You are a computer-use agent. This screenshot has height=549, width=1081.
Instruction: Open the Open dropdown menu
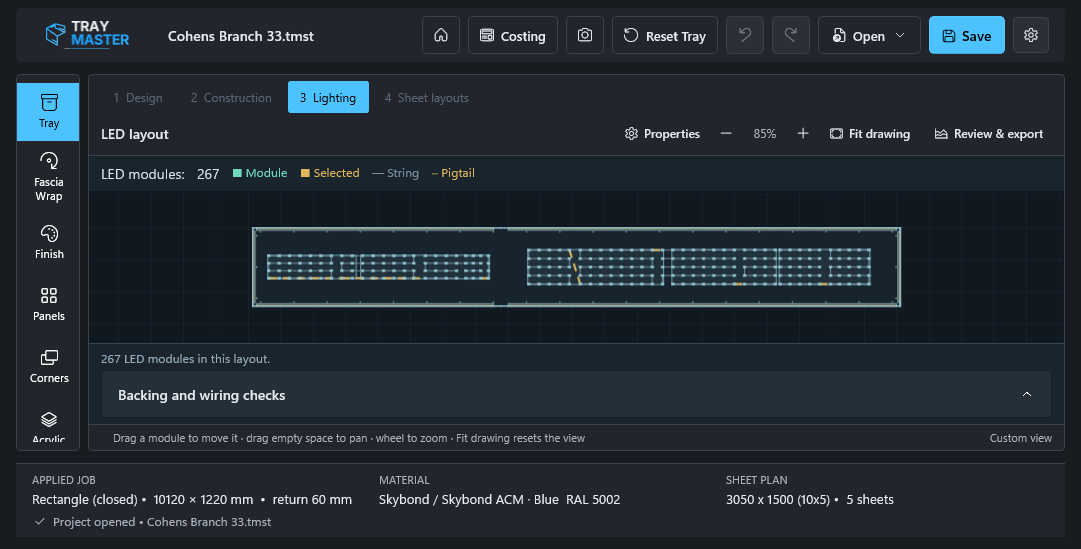(x=869, y=35)
